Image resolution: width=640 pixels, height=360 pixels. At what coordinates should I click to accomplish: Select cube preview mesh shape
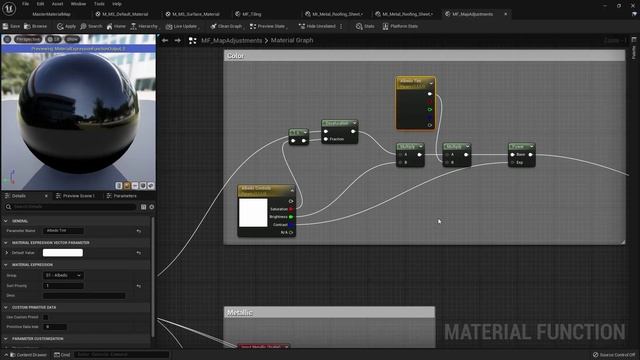pos(143,186)
